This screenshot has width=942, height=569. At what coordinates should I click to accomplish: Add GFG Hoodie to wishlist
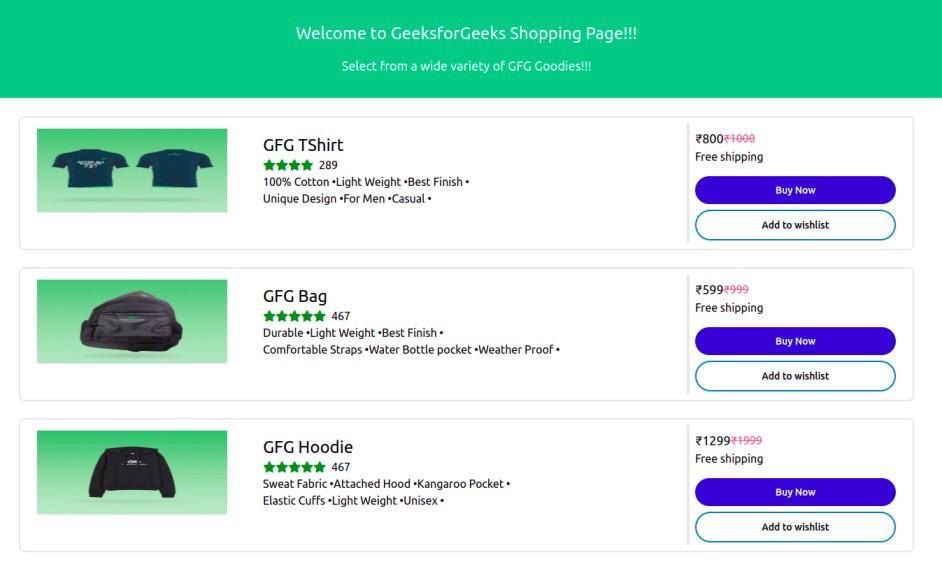[x=795, y=526]
